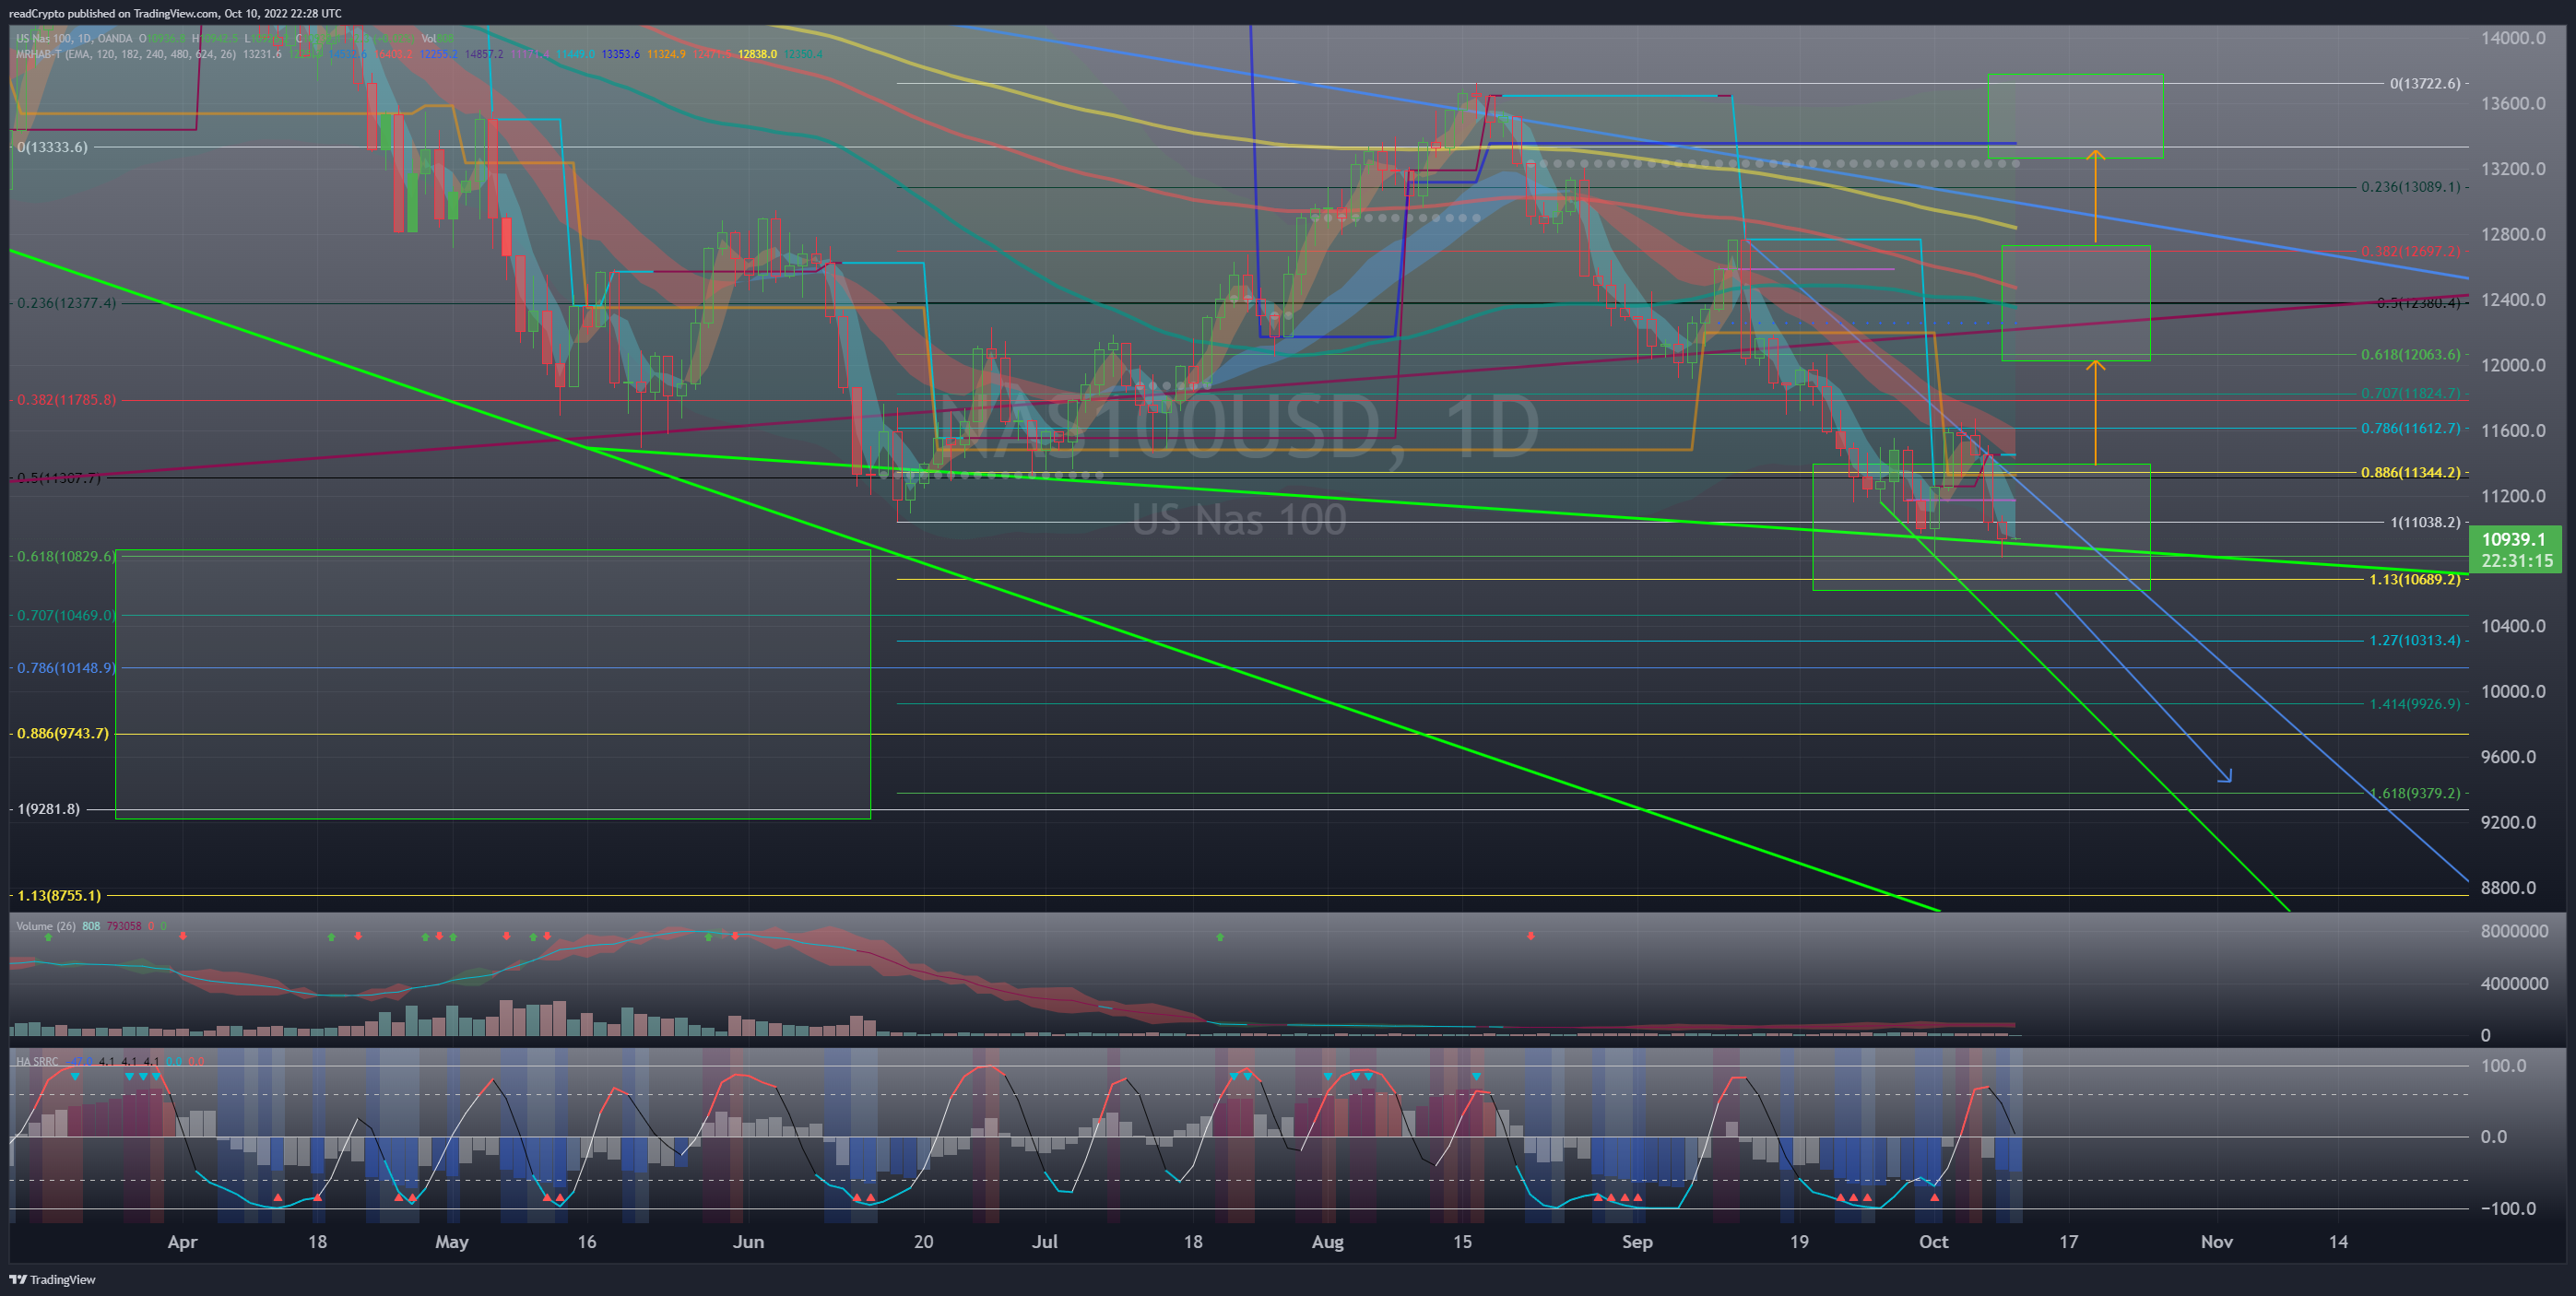The height and width of the screenshot is (1296, 2576).
Task: Click the 10000.0 price axis label
Action: coord(2513,691)
